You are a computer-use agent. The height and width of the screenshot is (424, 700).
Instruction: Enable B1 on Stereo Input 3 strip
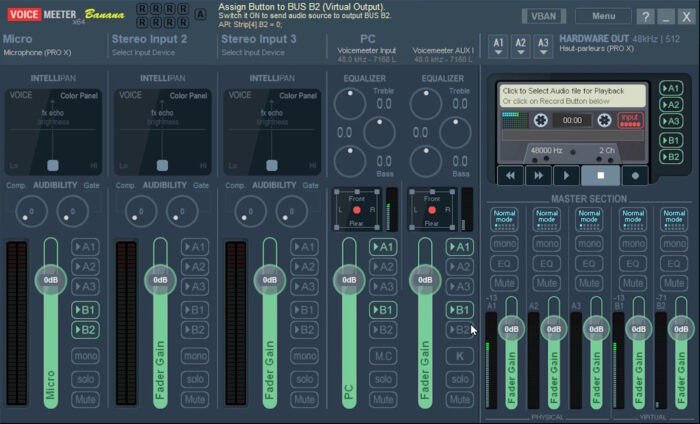click(x=304, y=310)
